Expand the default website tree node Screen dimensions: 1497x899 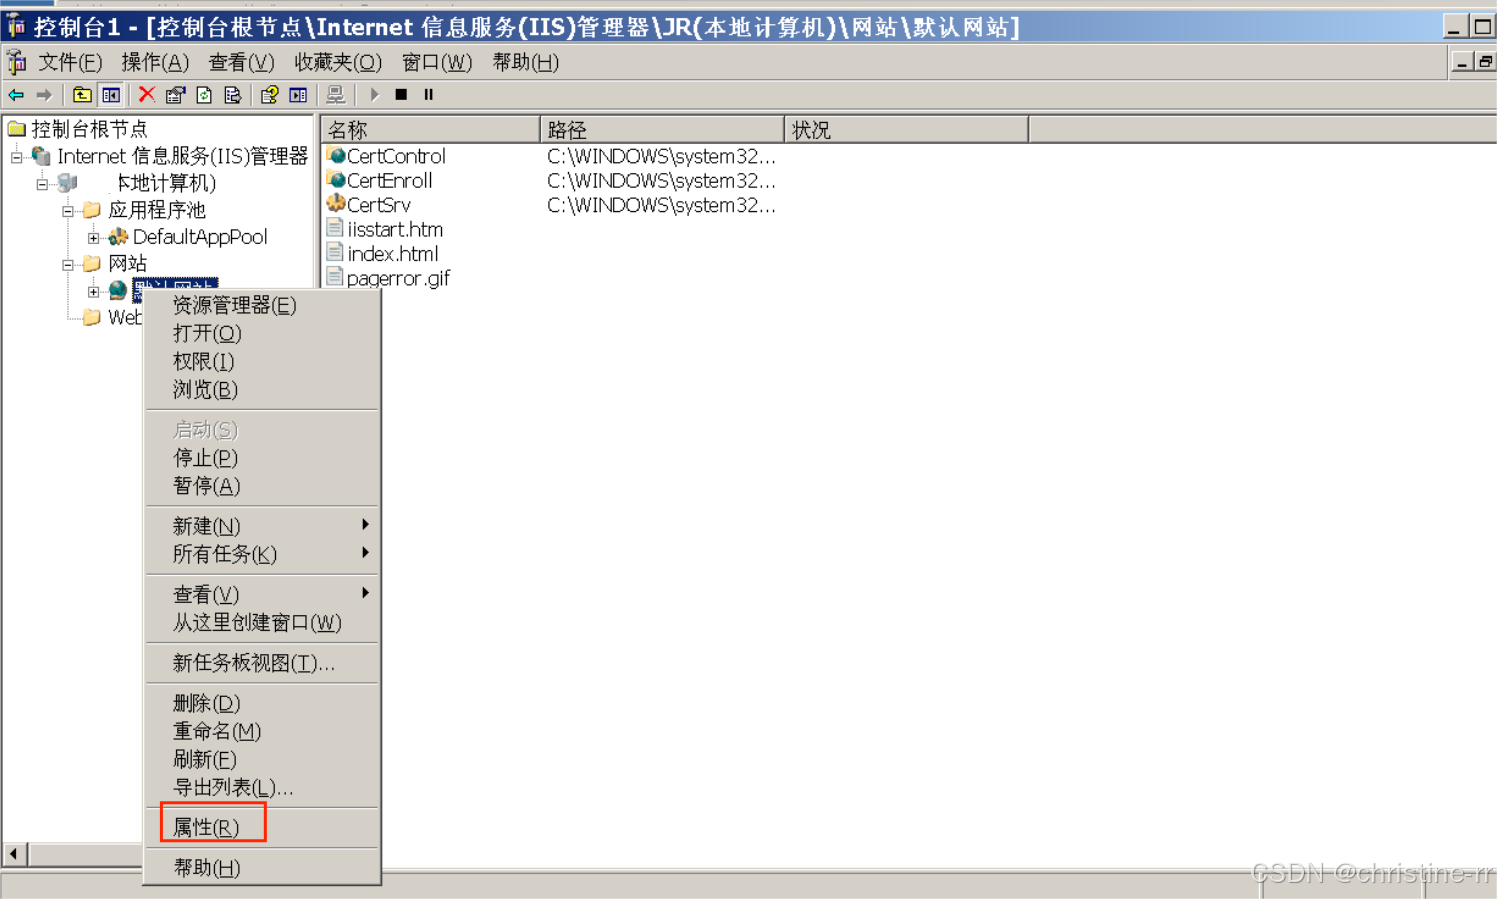(94, 292)
